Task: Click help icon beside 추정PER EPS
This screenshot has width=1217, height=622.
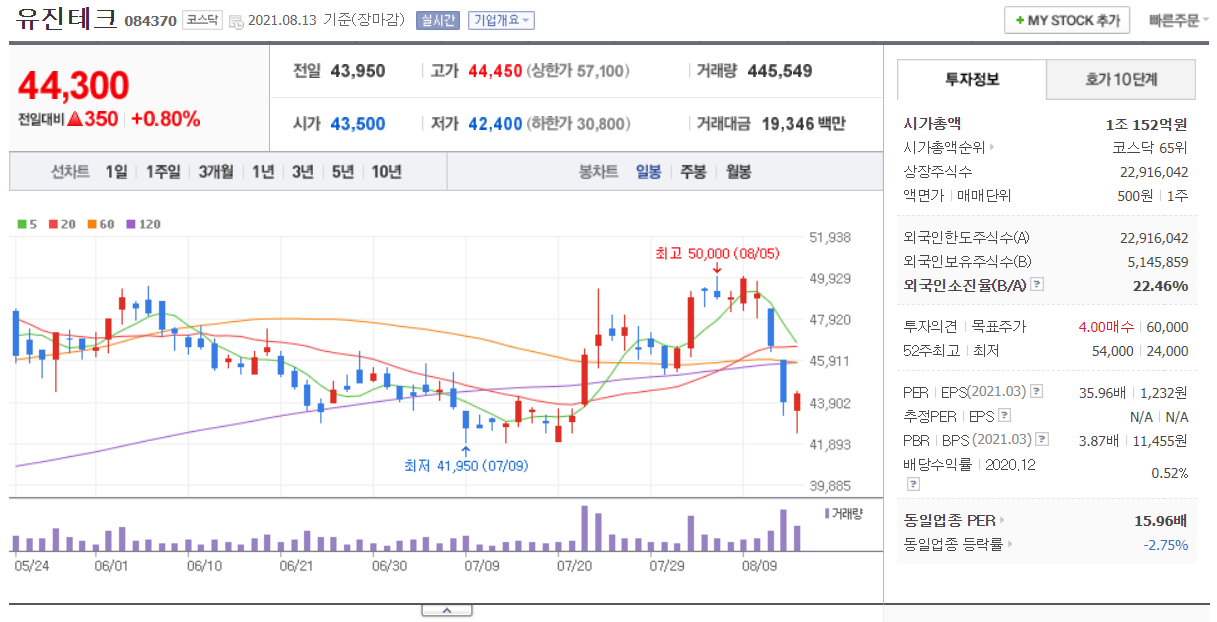Action: 1004,416
